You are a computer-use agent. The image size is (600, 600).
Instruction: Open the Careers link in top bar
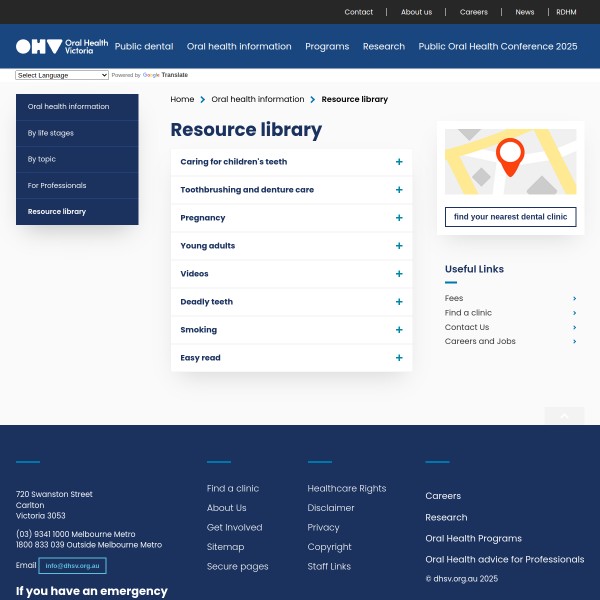(x=473, y=12)
